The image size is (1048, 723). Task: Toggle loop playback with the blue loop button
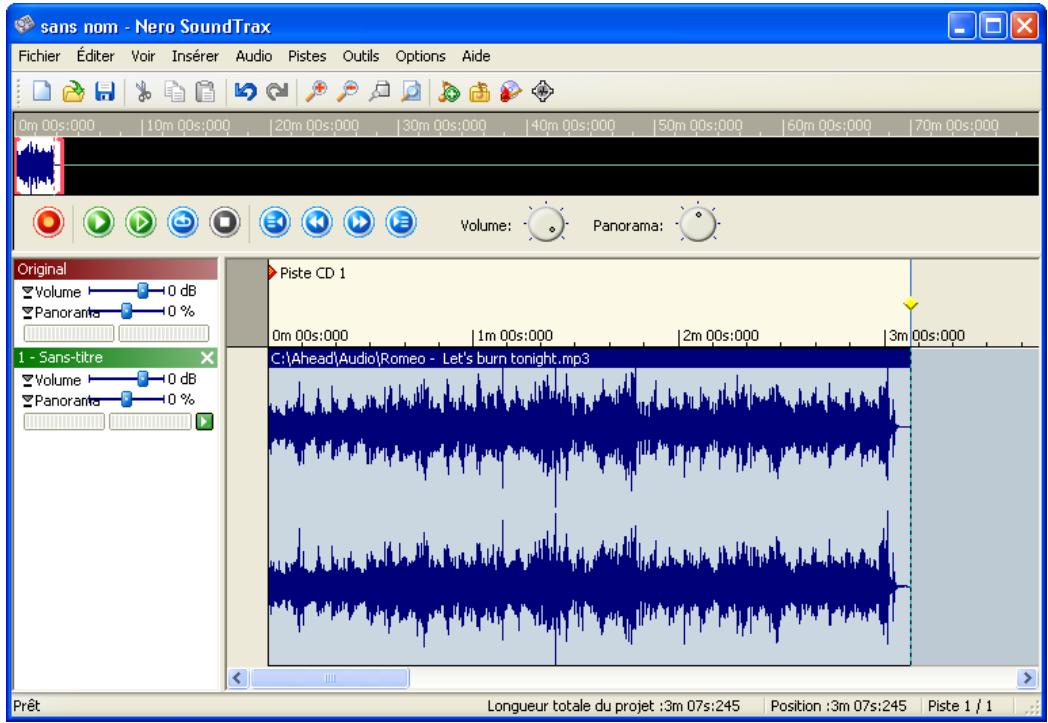pyautogui.click(x=182, y=223)
